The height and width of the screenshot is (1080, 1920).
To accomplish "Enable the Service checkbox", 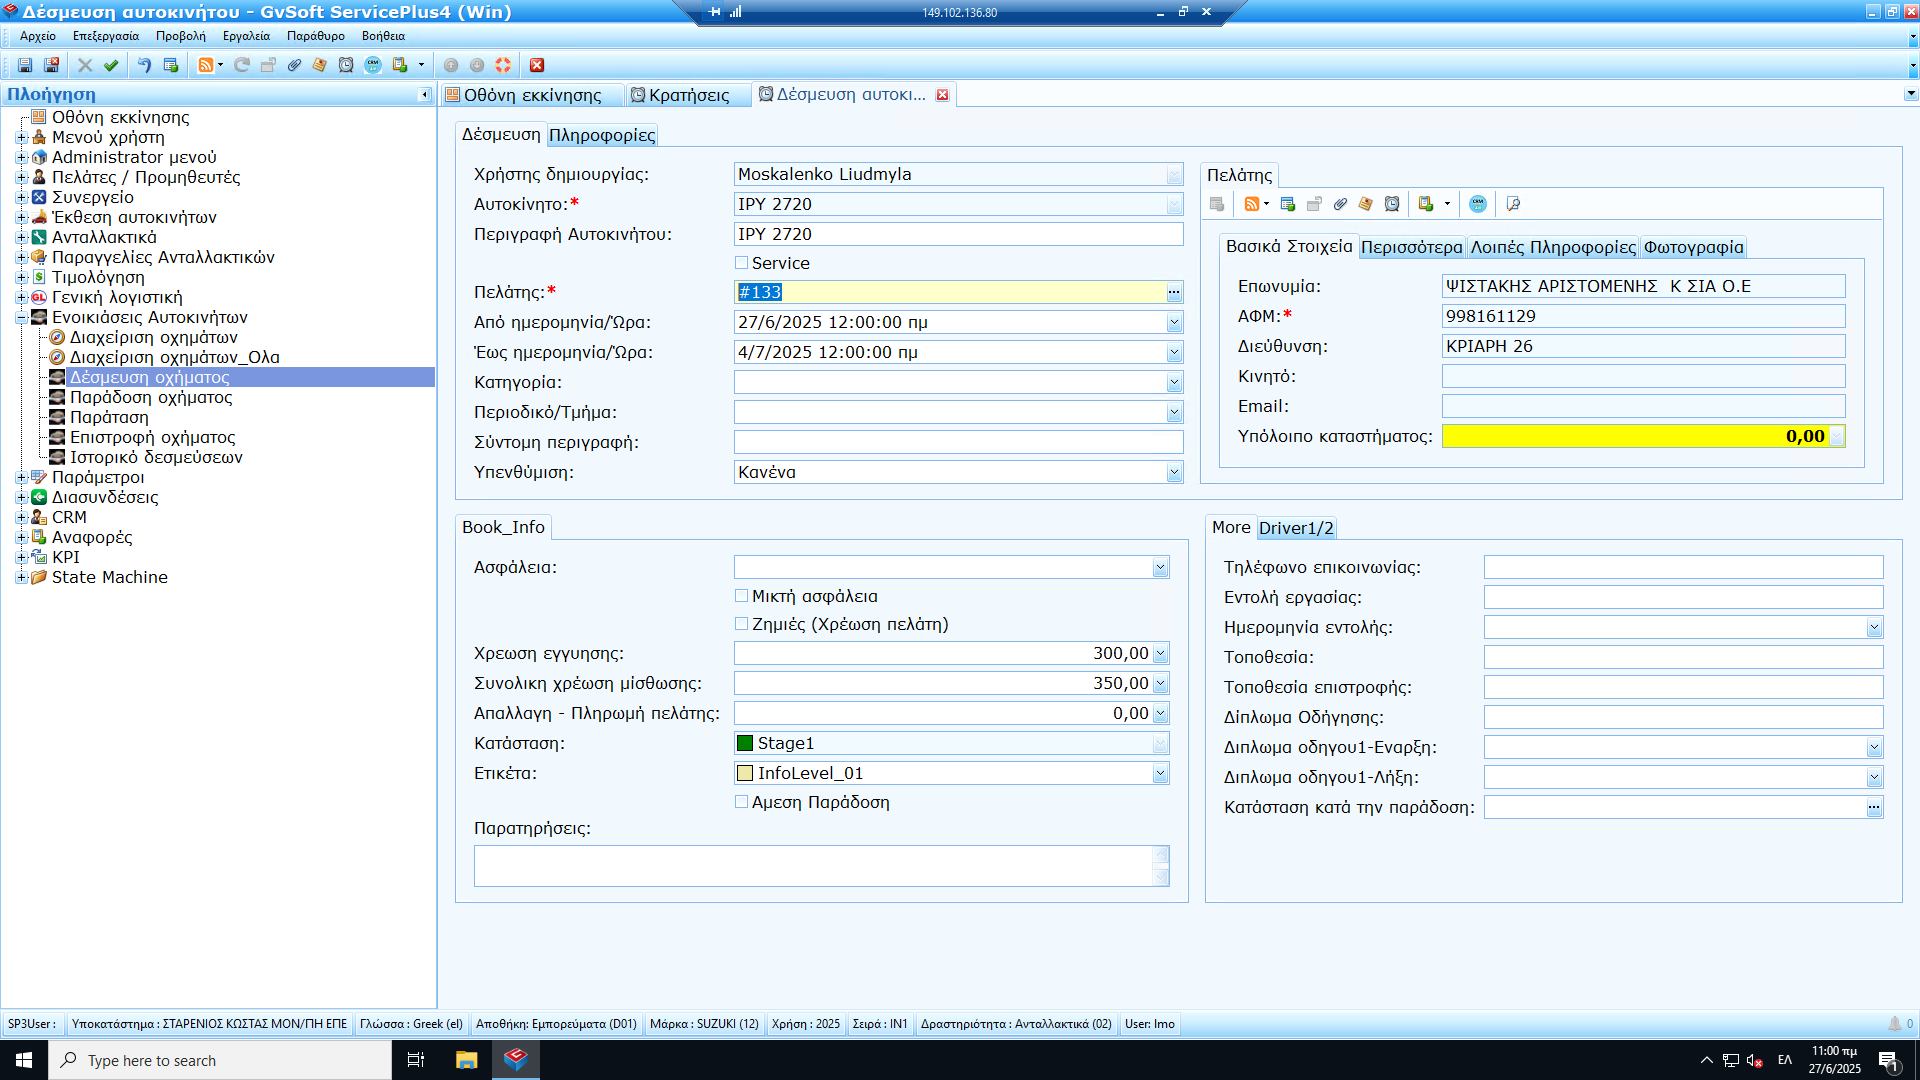I will (x=742, y=263).
